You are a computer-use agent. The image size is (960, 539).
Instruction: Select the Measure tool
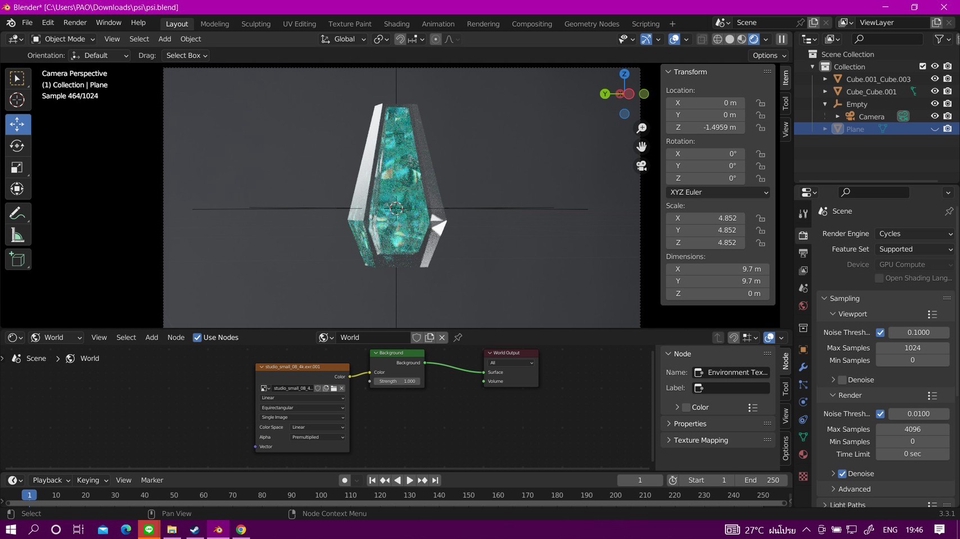[17, 236]
